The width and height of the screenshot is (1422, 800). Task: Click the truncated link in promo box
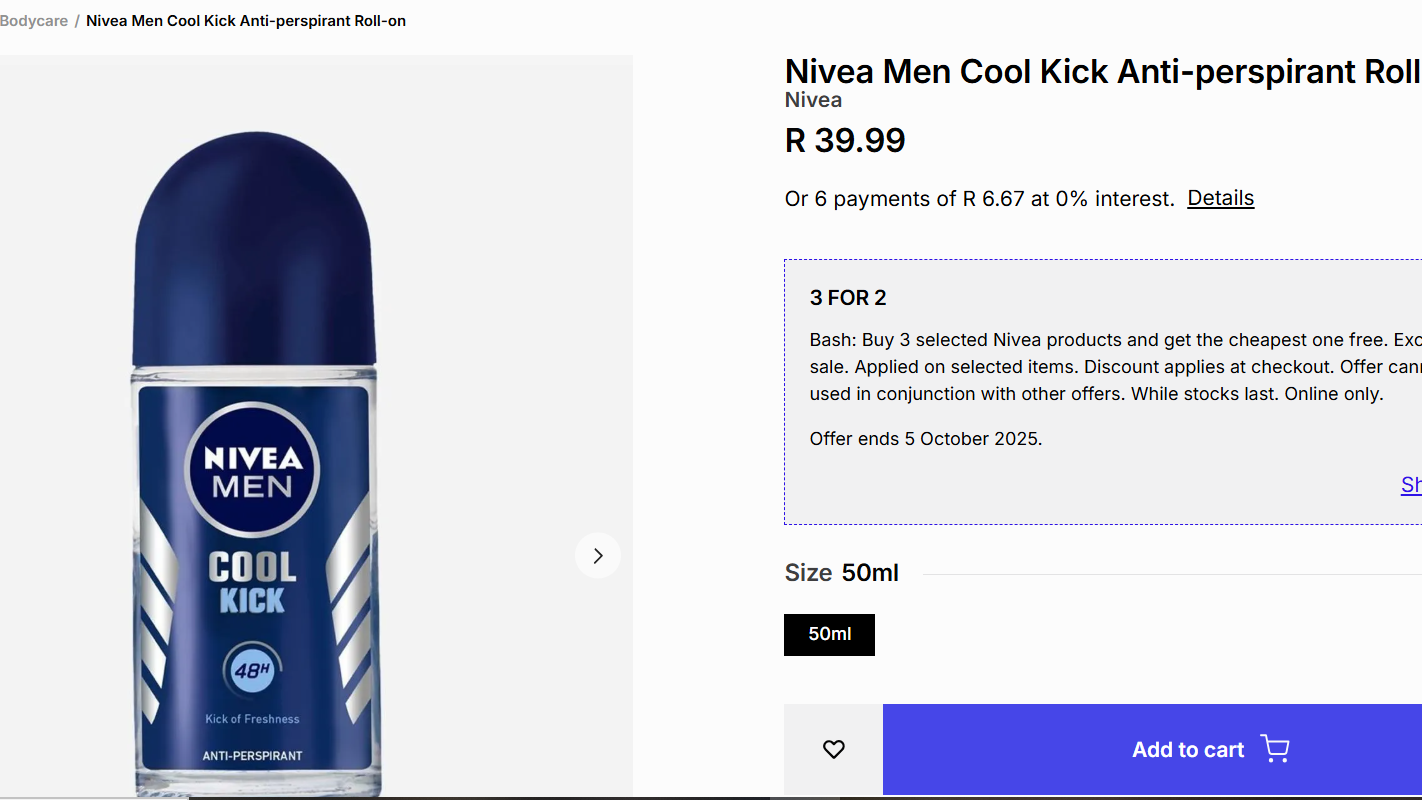point(1411,485)
